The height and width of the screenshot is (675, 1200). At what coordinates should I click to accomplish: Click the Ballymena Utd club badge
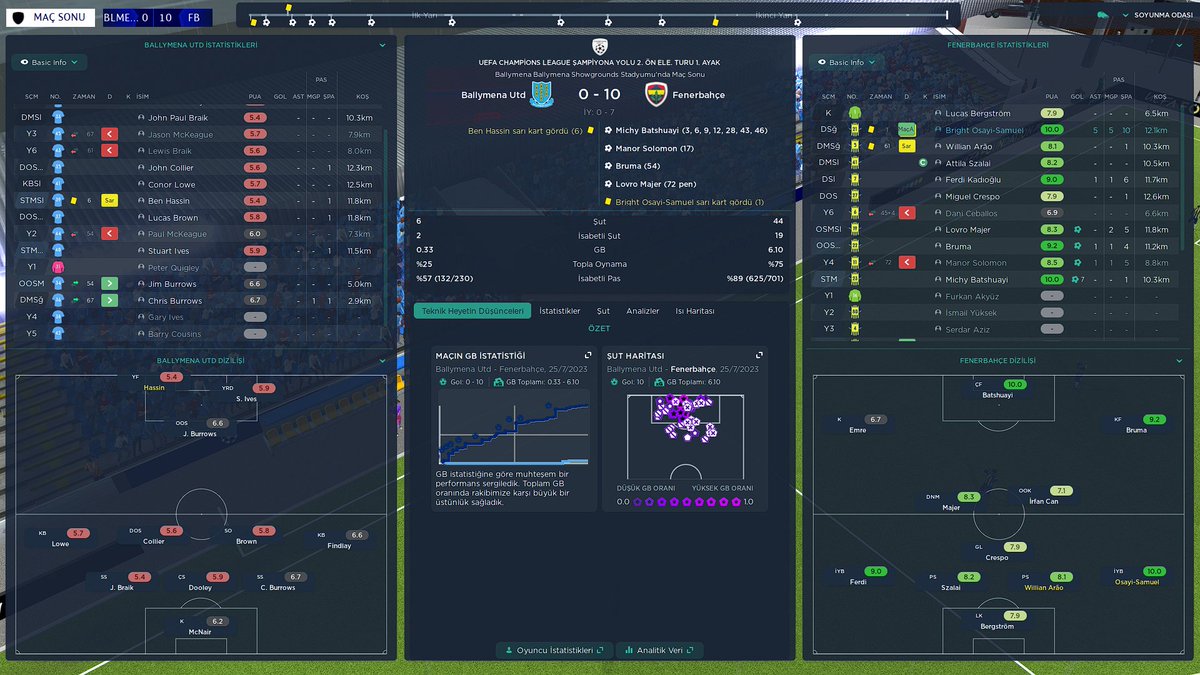tap(542, 92)
